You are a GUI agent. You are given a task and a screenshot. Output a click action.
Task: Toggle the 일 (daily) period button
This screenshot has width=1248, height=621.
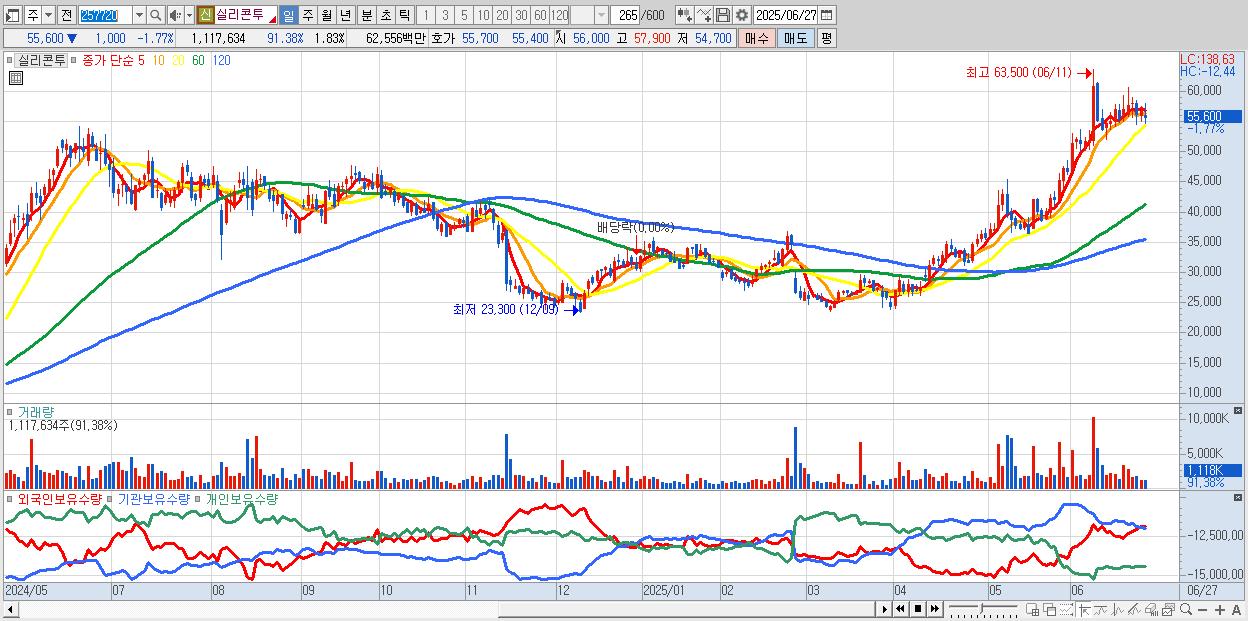point(288,15)
